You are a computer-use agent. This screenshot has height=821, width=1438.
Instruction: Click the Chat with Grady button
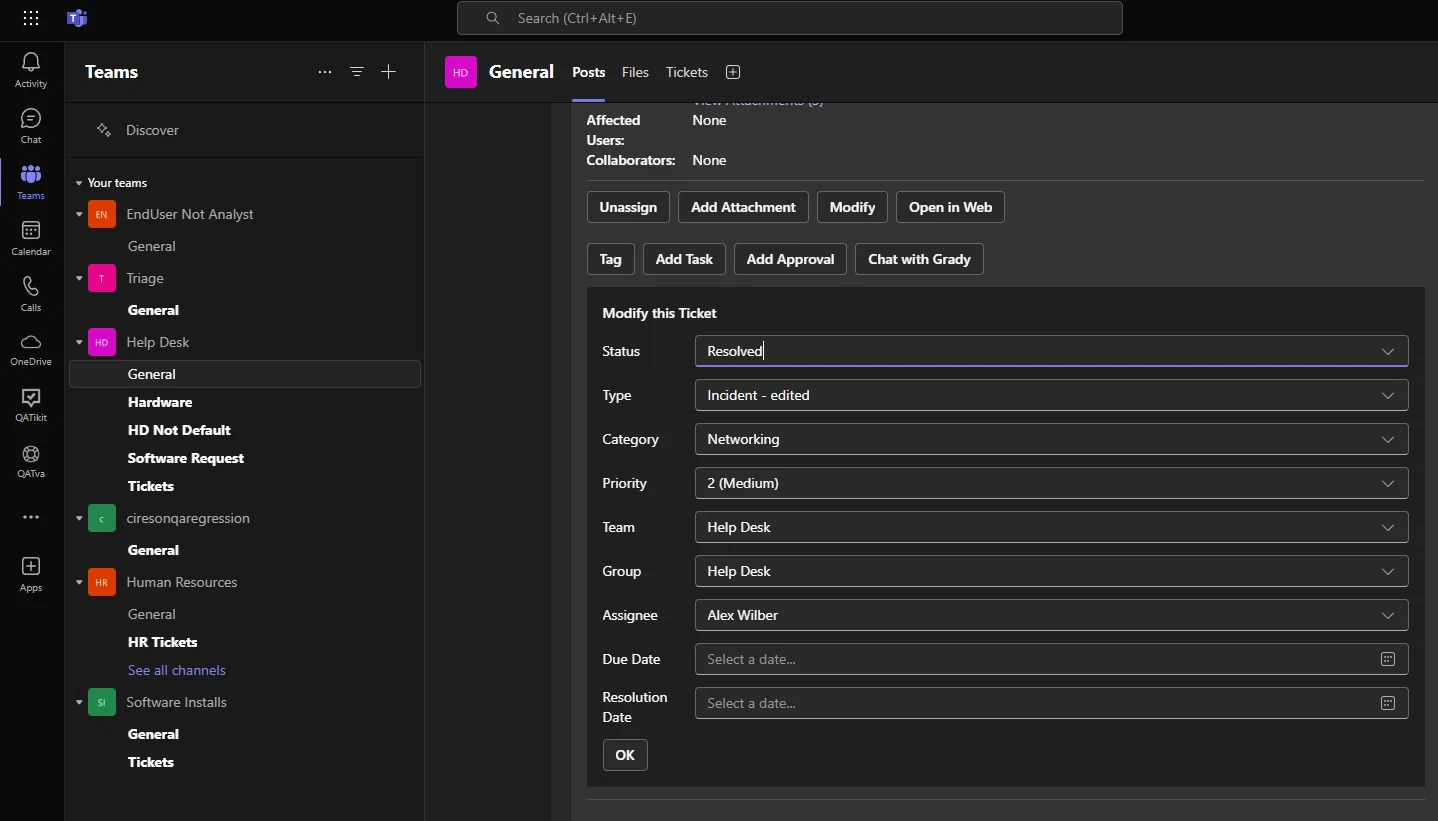pyautogui.click(x=919, y=259)
